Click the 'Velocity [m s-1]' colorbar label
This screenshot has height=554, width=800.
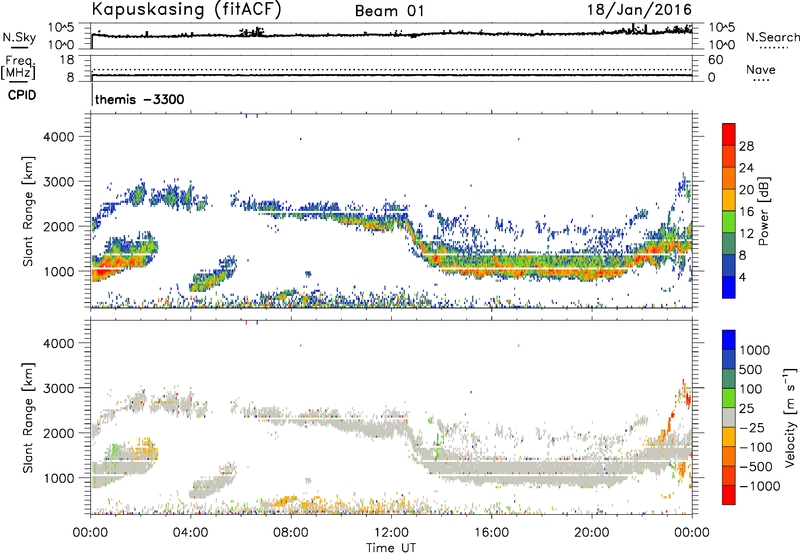pos(790,417)
